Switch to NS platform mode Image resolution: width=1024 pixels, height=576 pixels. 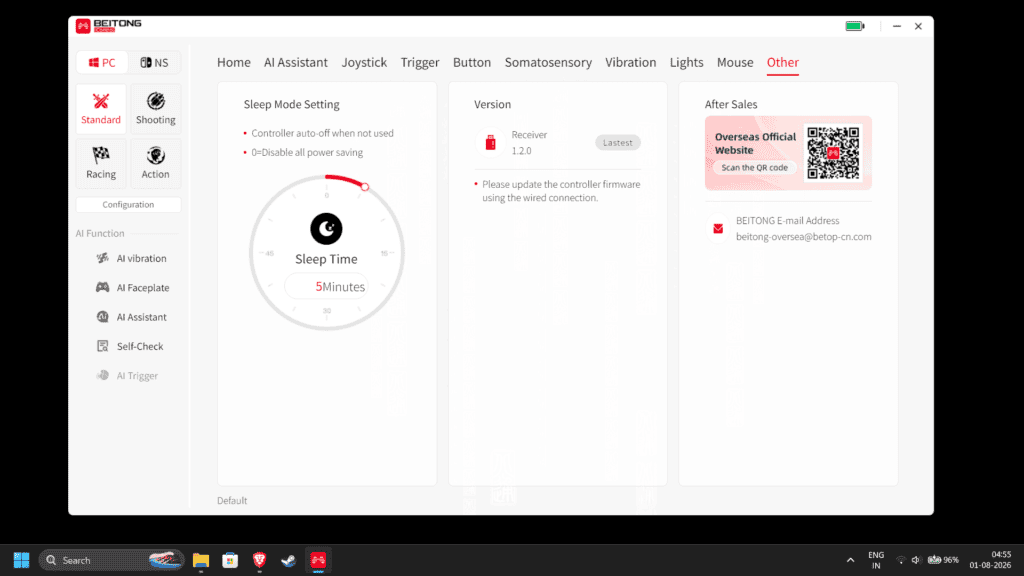[155, 63]
